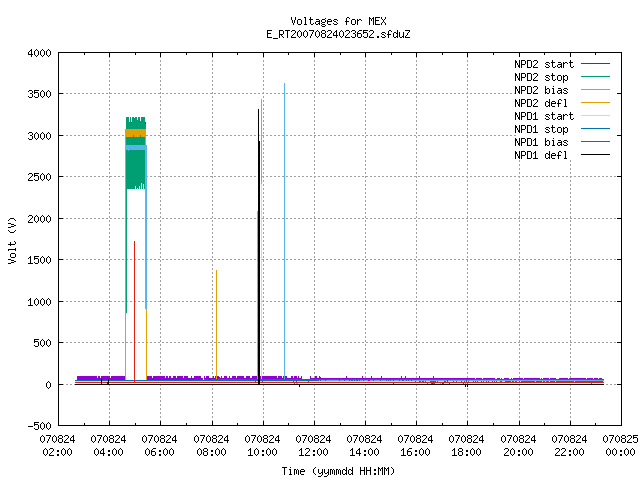Click the 070824 10:00 x-axis tick label

[262, 446]
